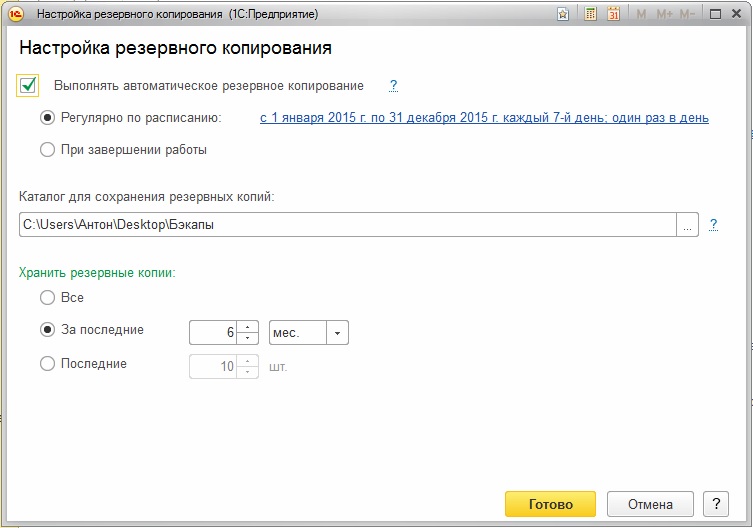Open help hint next to backup folder field
753x528 pixels.
pos(714,224)
